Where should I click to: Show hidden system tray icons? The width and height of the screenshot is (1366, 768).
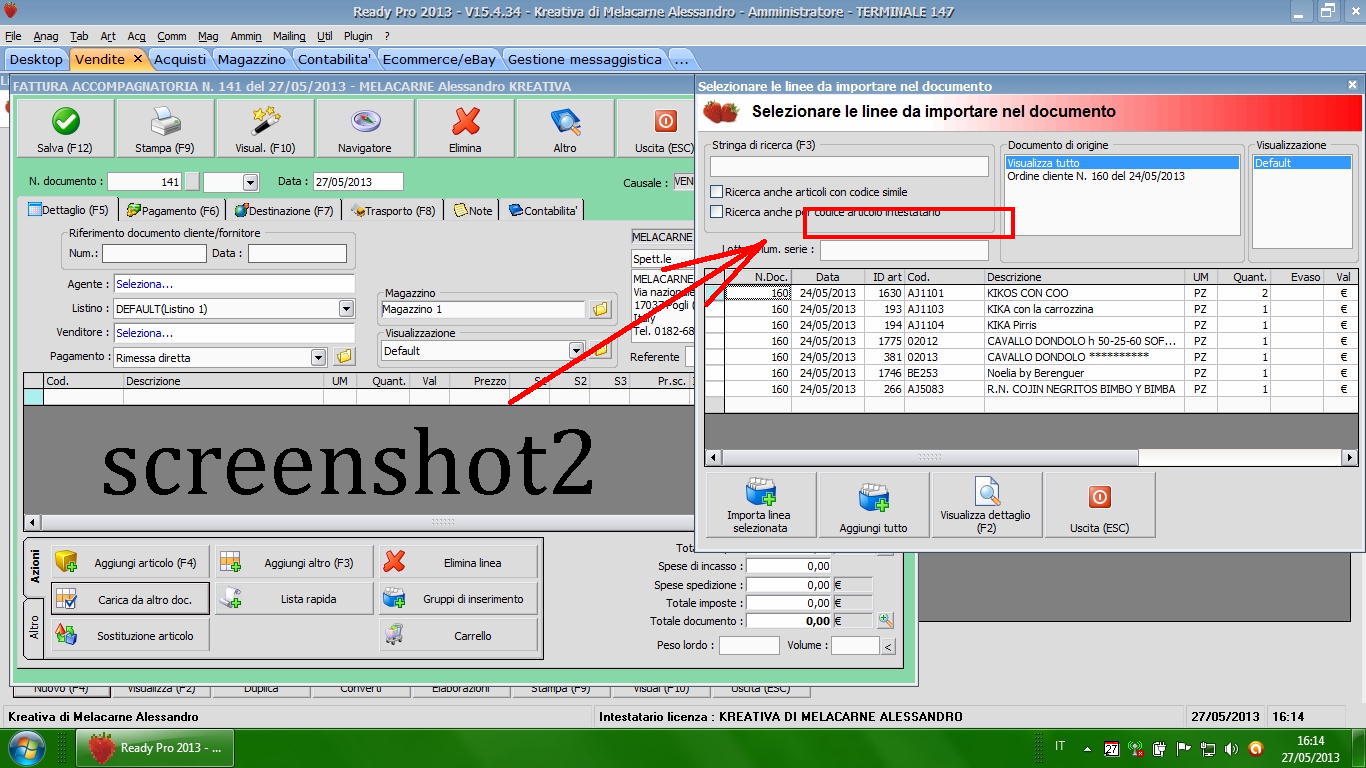(x=1085, y=748)
